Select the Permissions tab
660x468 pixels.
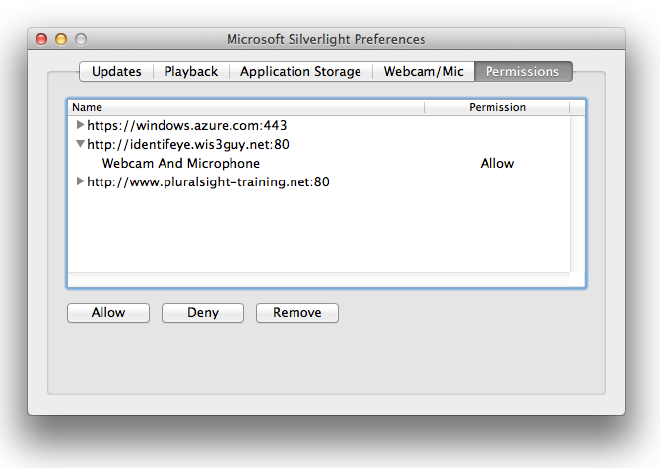click(523, 72)
